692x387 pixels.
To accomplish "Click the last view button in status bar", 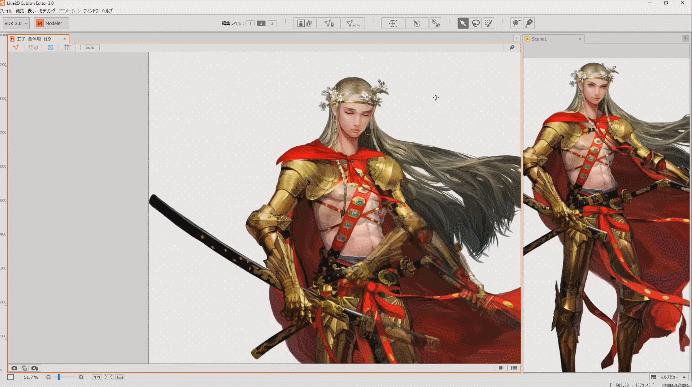I will [120, 377].
